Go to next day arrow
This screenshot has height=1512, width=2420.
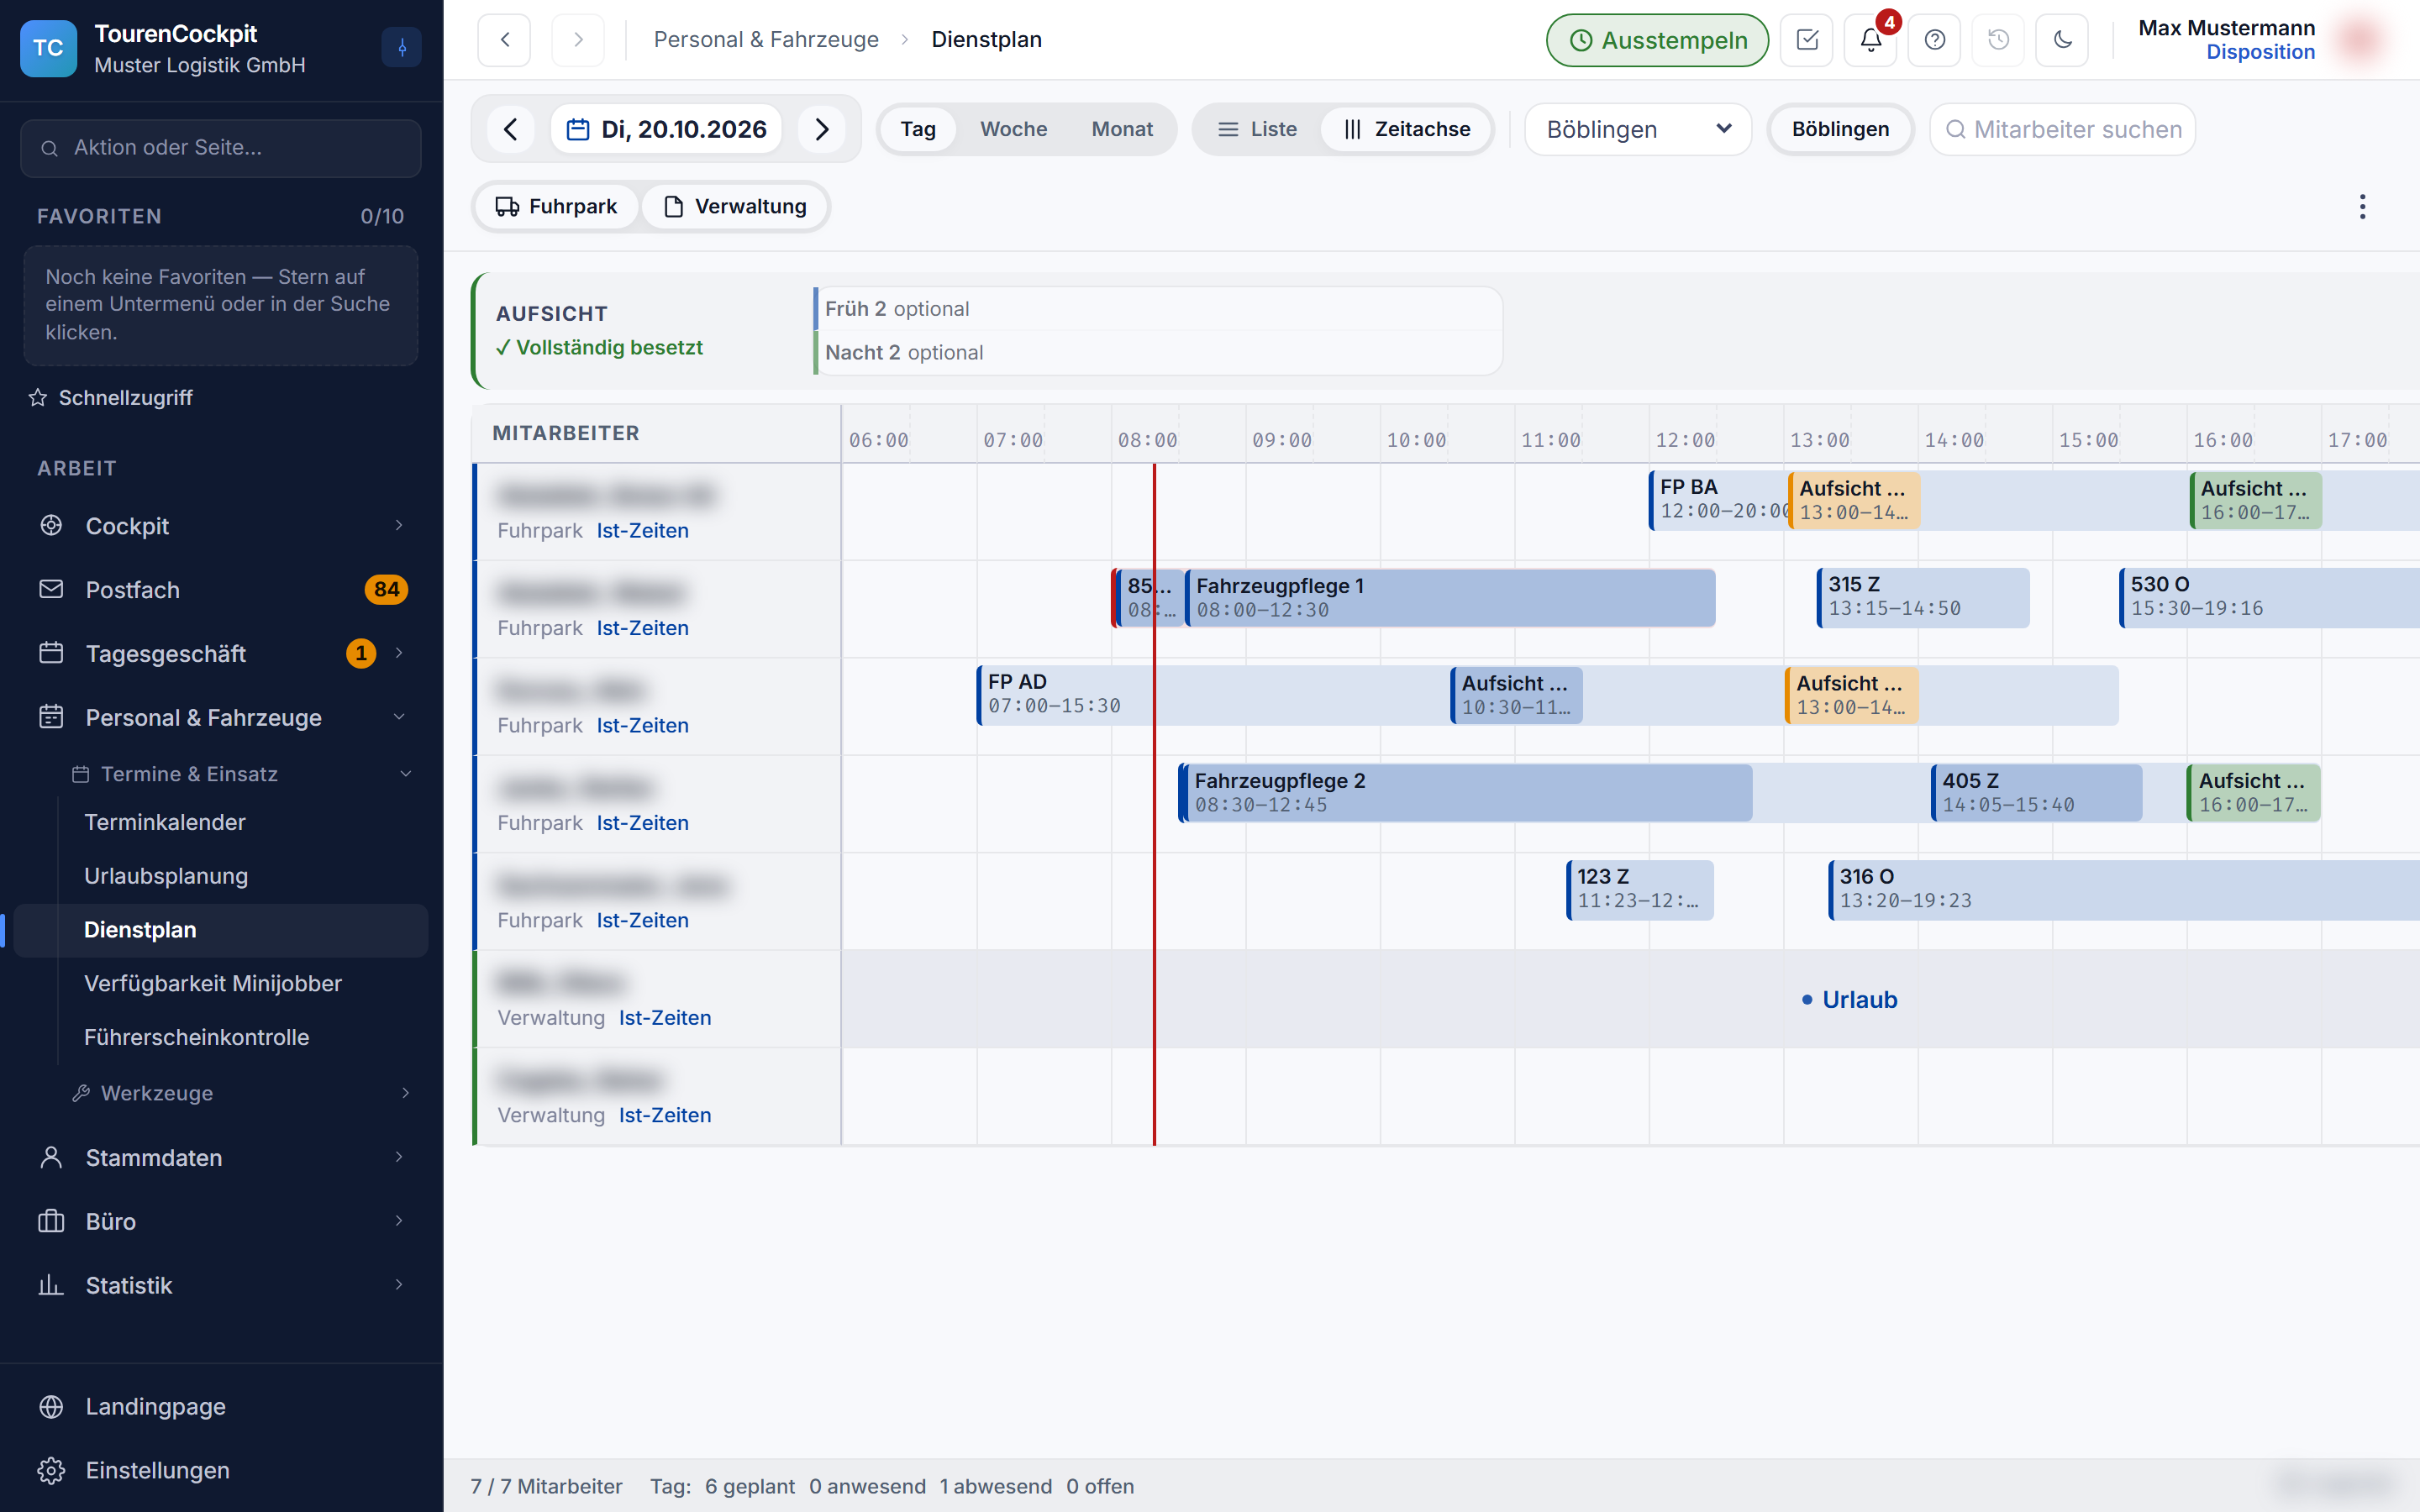822,129
